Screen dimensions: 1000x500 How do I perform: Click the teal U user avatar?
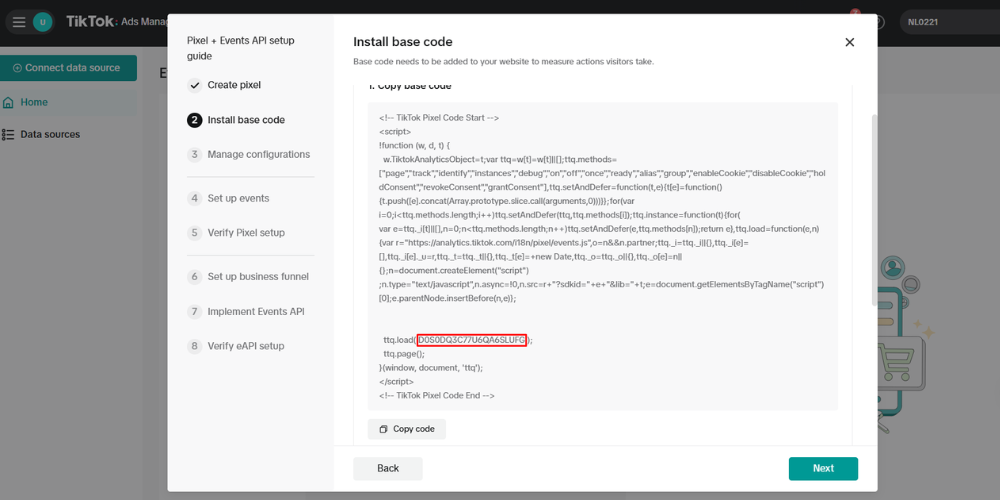[43, 22]
